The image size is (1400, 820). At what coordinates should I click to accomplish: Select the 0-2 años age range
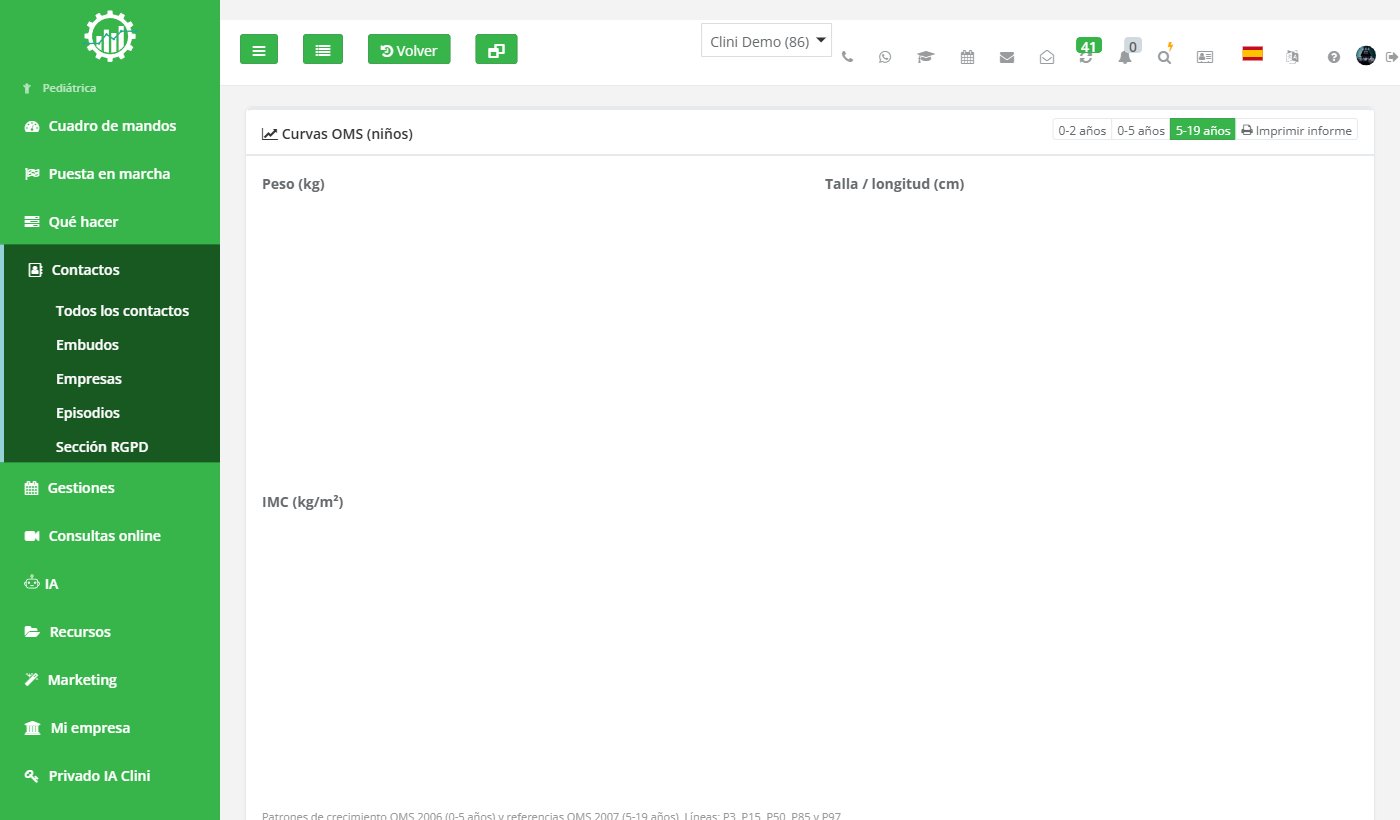[x=1082, y=130]
